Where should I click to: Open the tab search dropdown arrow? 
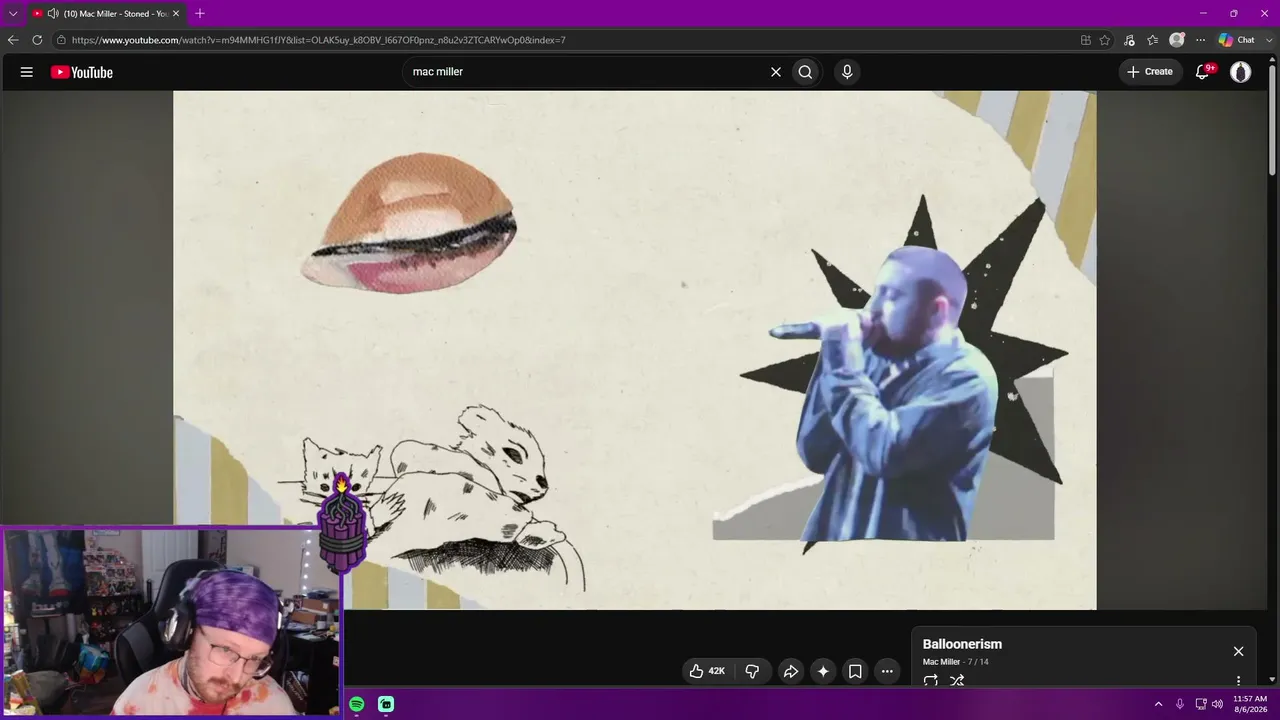(x=13, y=13)
